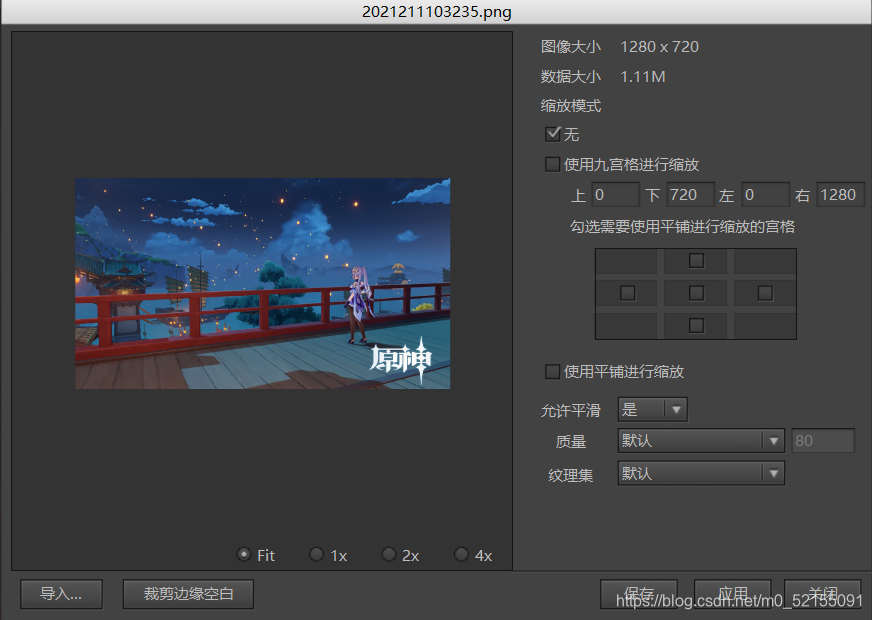872x620 pixels.
Task: Tick the middle-left grid cell checkbox
Action: [627, 293]
